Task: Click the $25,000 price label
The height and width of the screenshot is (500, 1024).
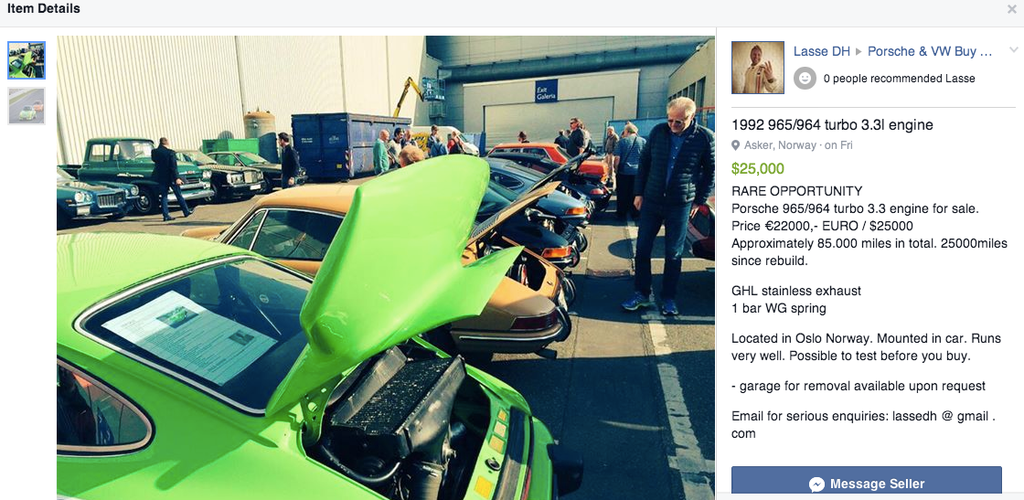Action: click(x=758, y=169)
